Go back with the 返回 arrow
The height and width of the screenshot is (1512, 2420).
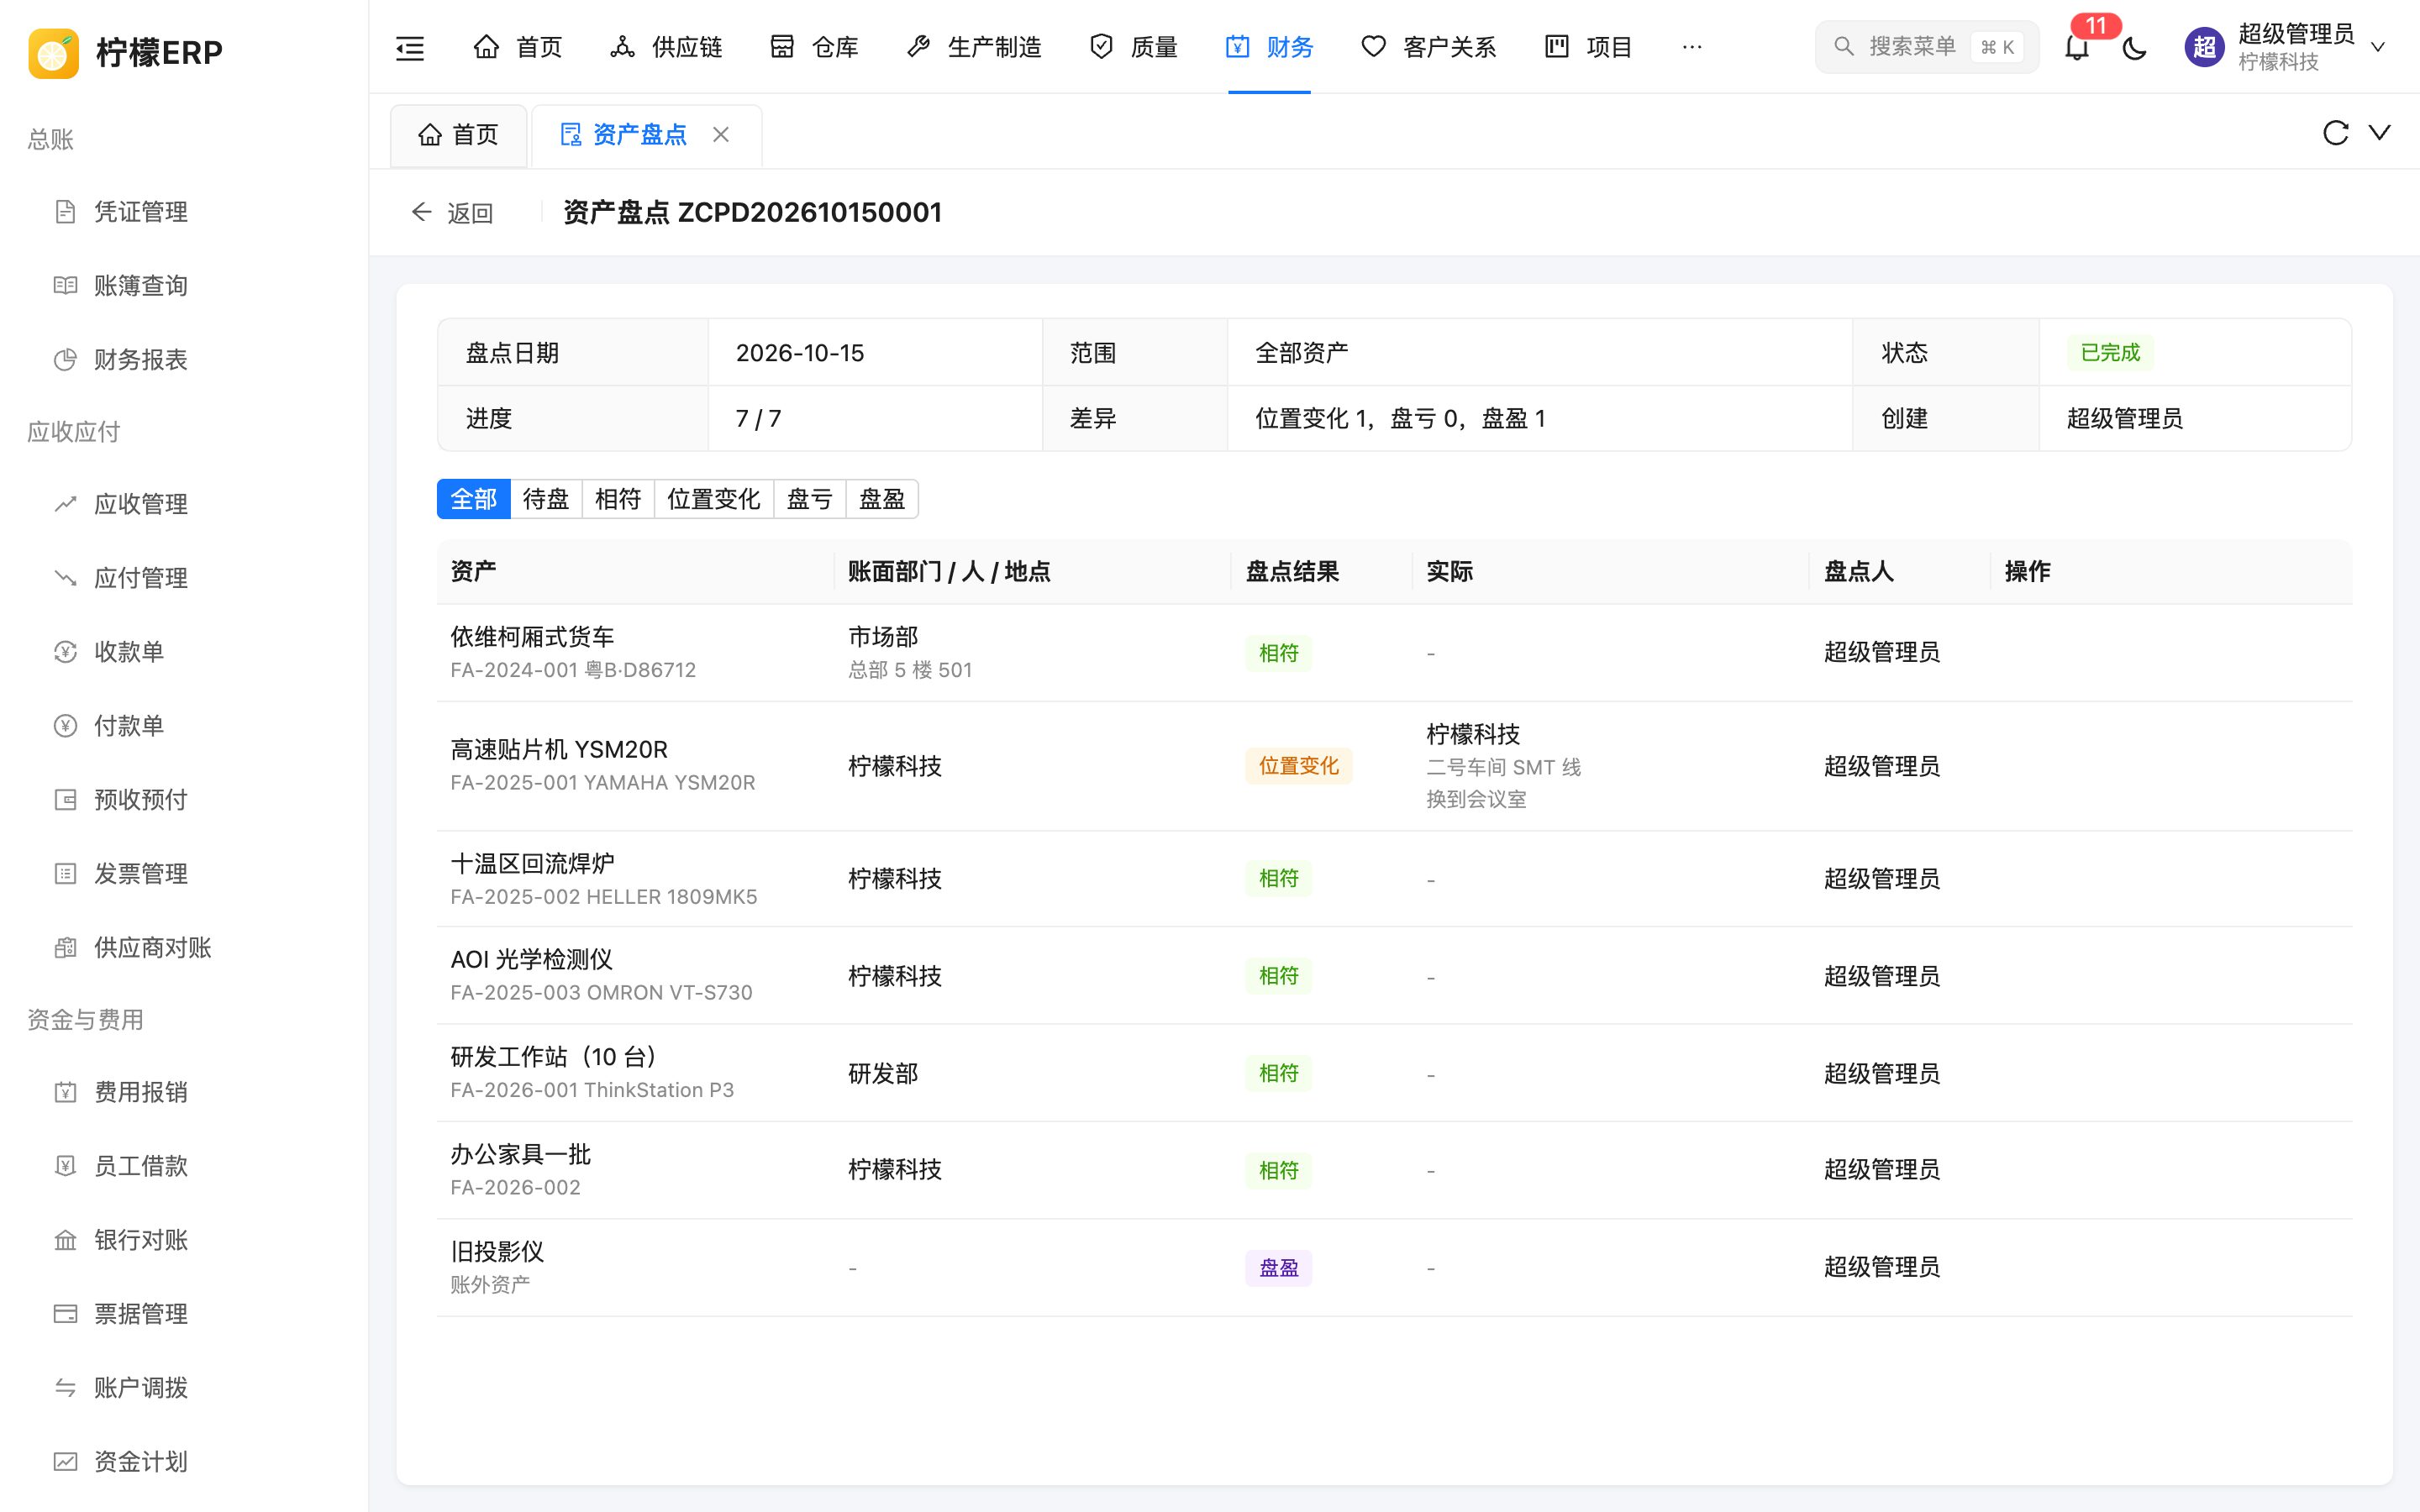[x=452, y=213]
